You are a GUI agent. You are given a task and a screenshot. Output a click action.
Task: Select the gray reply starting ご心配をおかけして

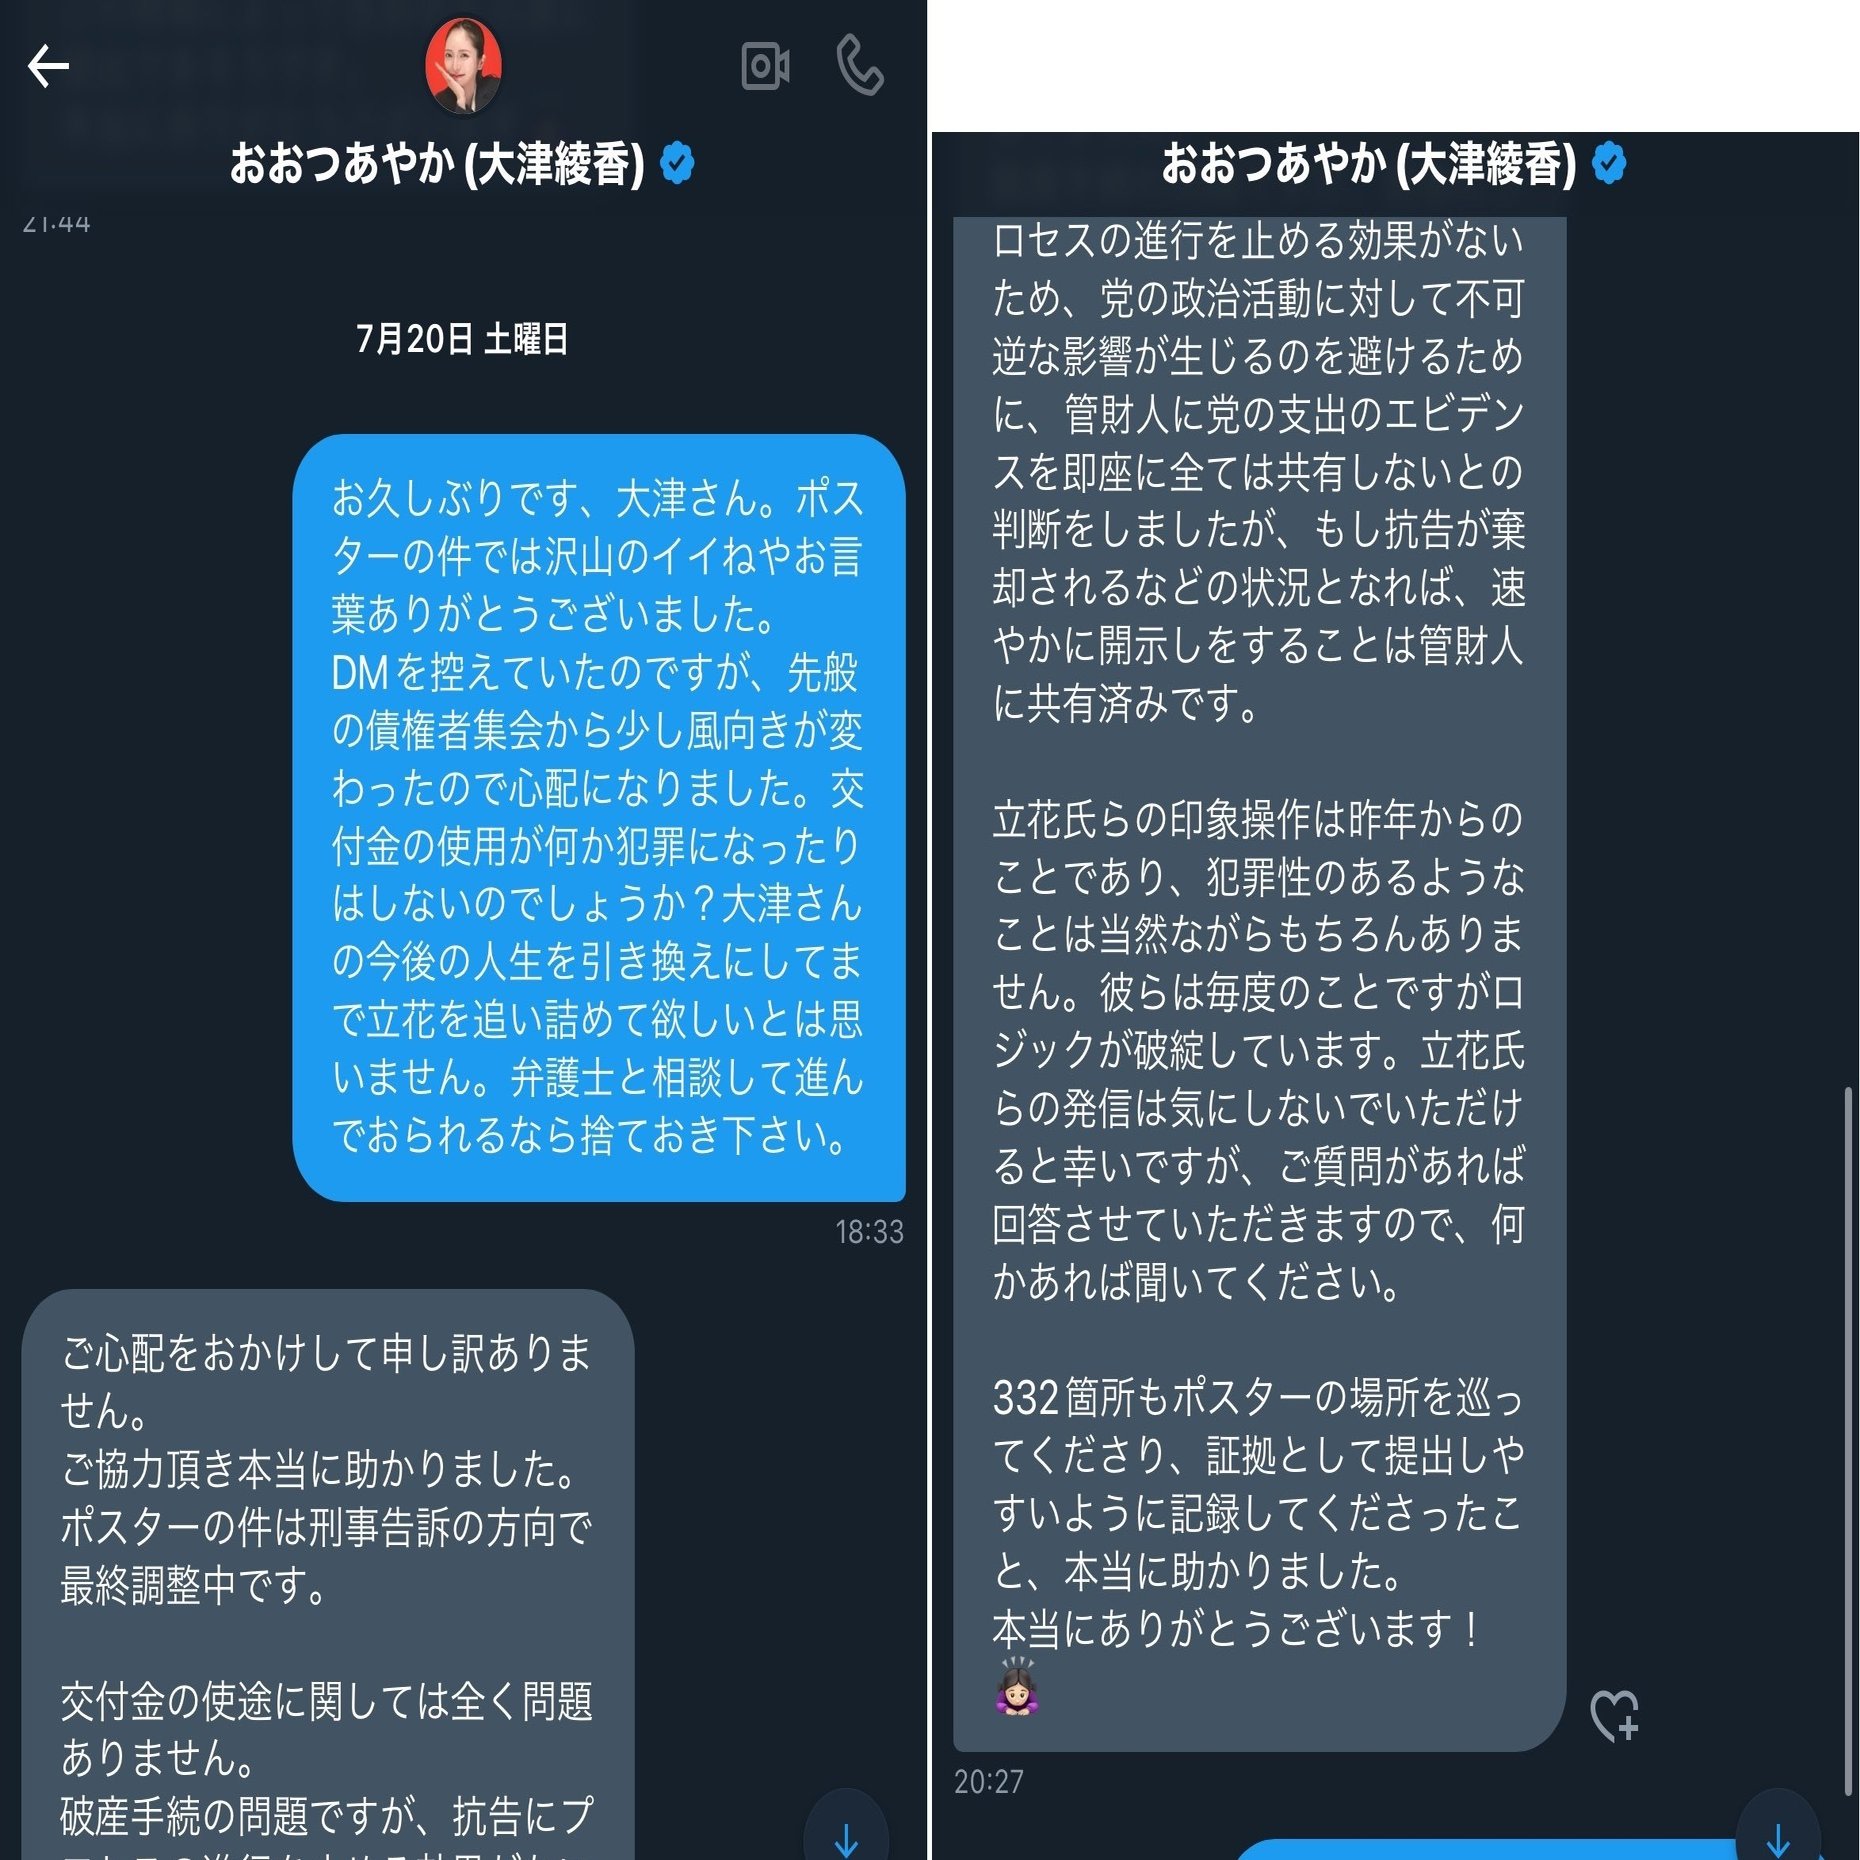(328, 1574)
